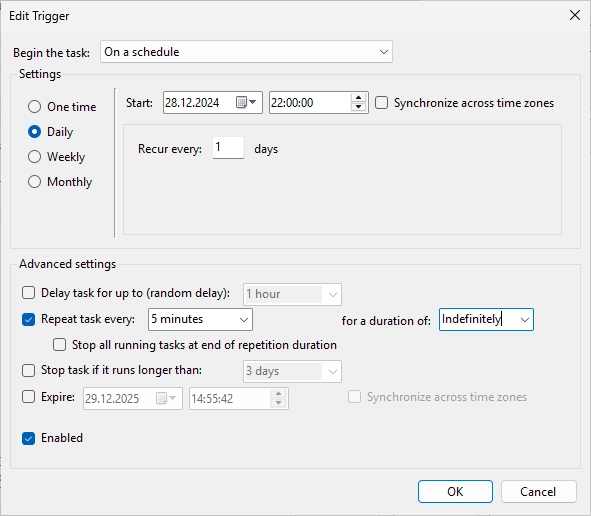This screenshot has width=591, height=516.
Task: Tick the random delay checkbox
Action: point(28,293)
